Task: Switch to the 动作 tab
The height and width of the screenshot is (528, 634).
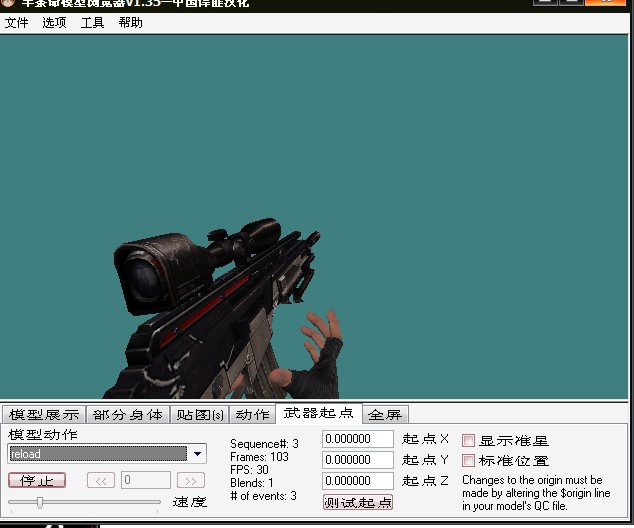Action: 252,415
